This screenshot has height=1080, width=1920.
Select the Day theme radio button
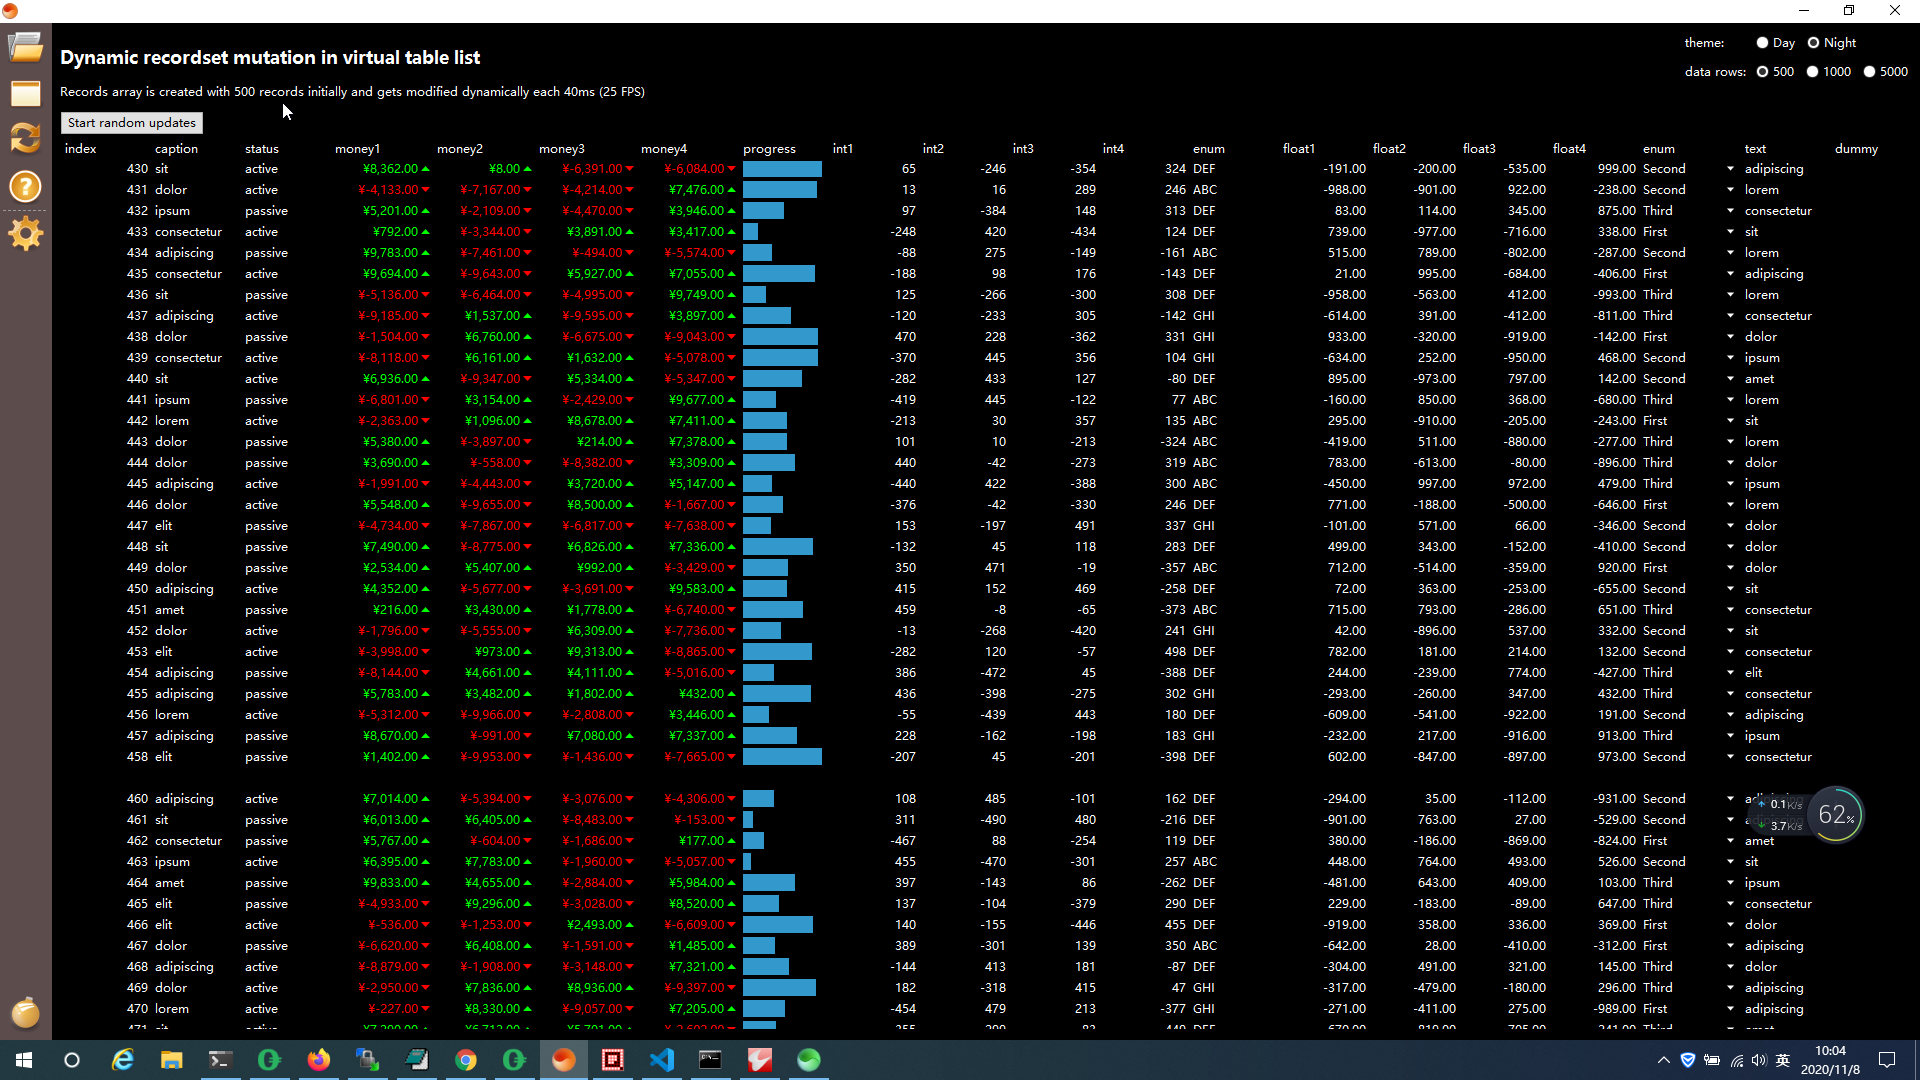point(1762,43)
